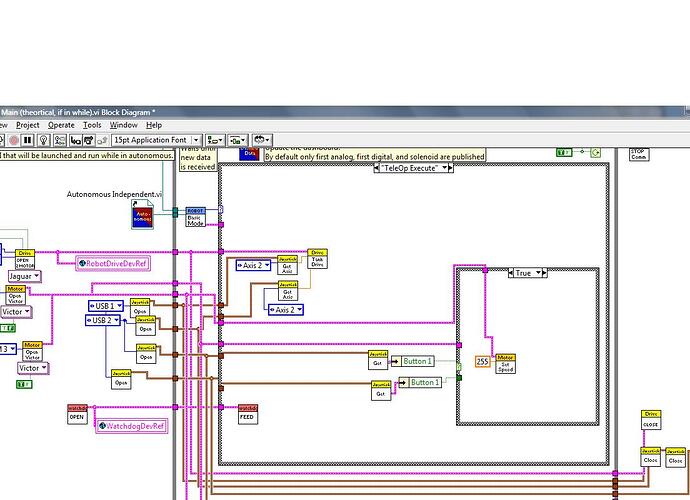Open the Tools menu

click(92, 125)
